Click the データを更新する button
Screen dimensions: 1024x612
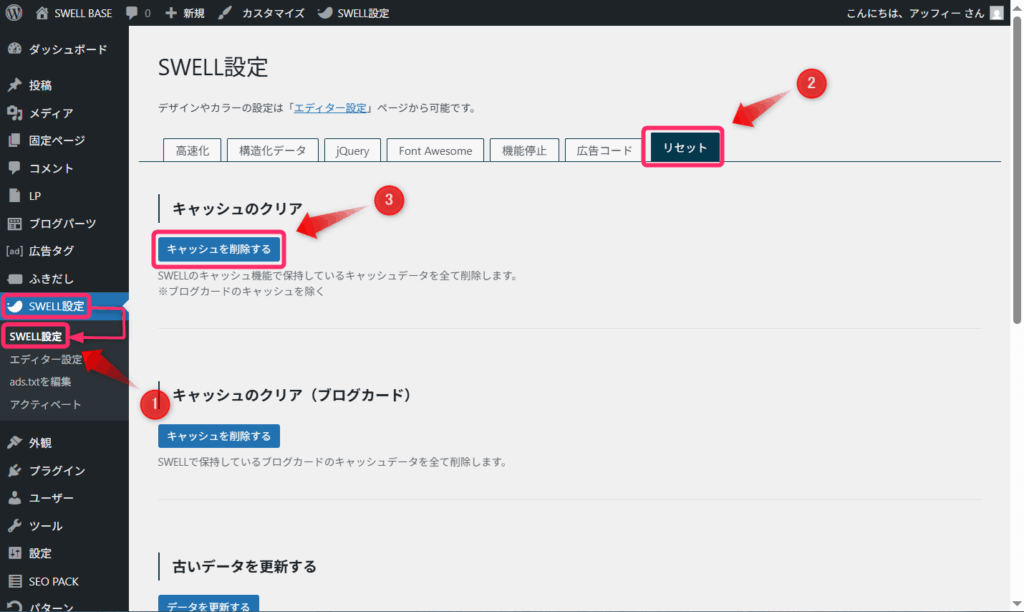point(208,604)
